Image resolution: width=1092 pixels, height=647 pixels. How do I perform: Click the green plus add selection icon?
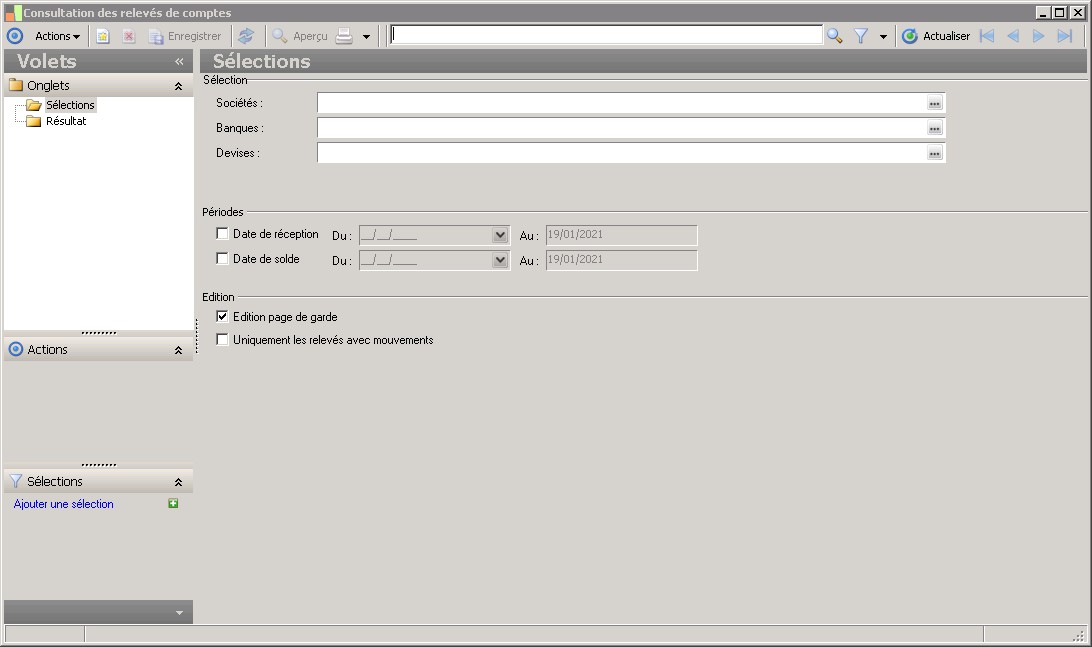(x=173, y=504)
